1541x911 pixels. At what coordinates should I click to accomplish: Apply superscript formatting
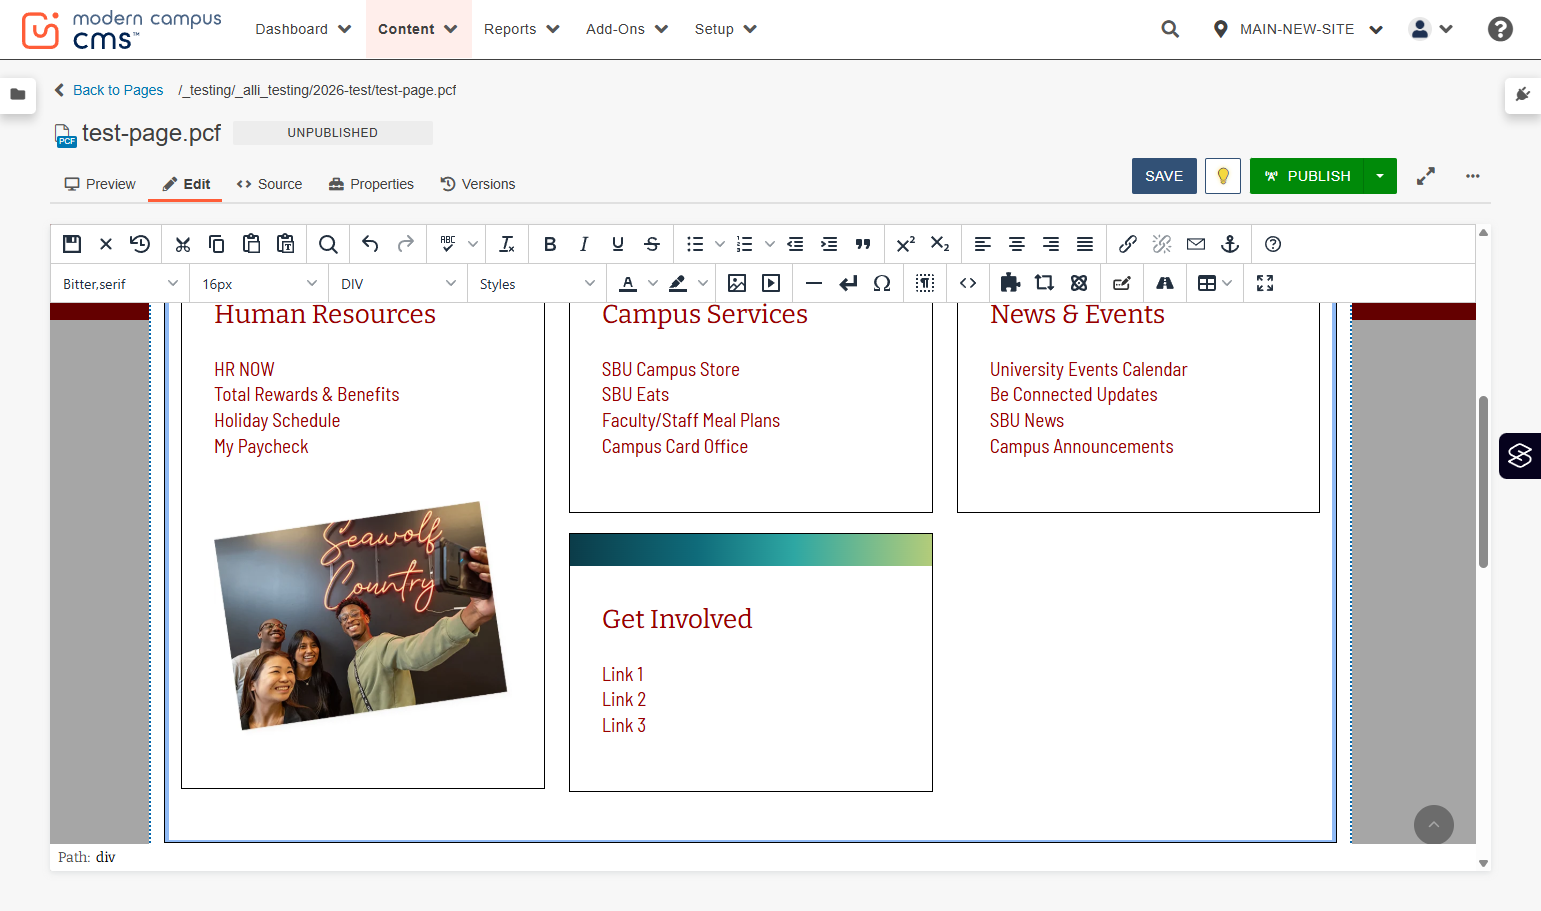coord(906,244)
